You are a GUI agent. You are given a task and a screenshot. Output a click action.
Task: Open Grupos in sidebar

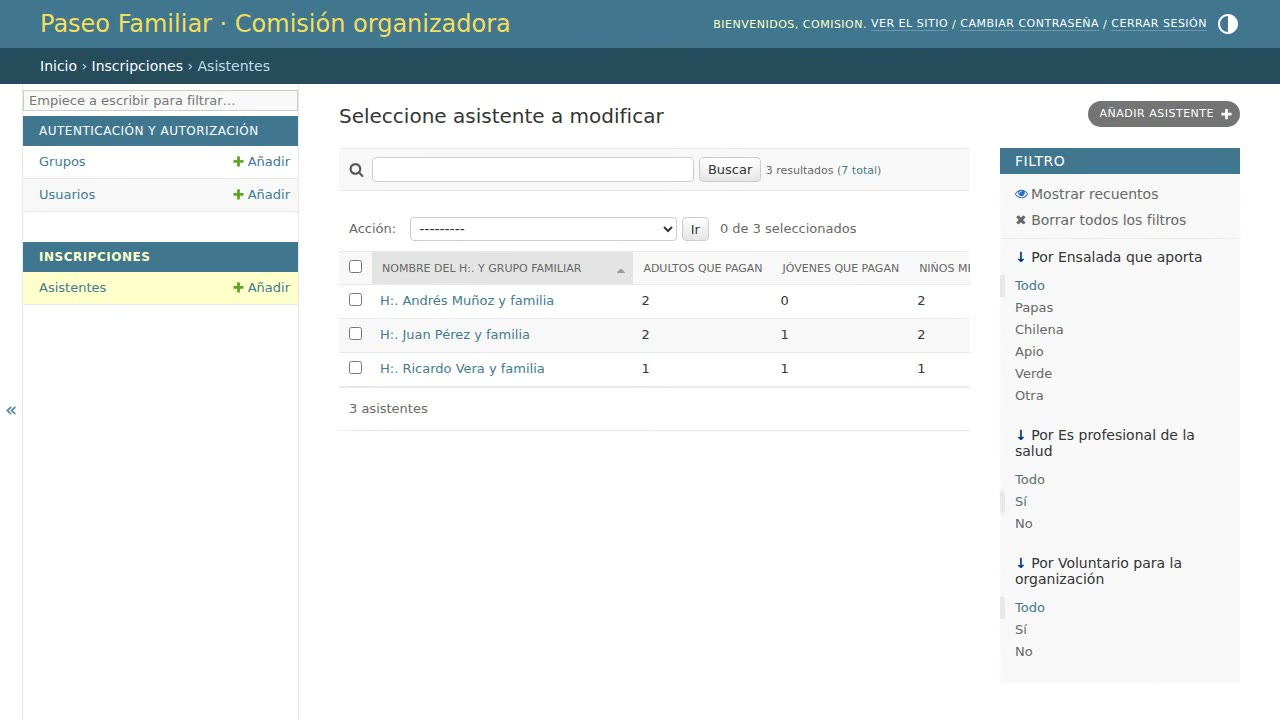(62, 161)
